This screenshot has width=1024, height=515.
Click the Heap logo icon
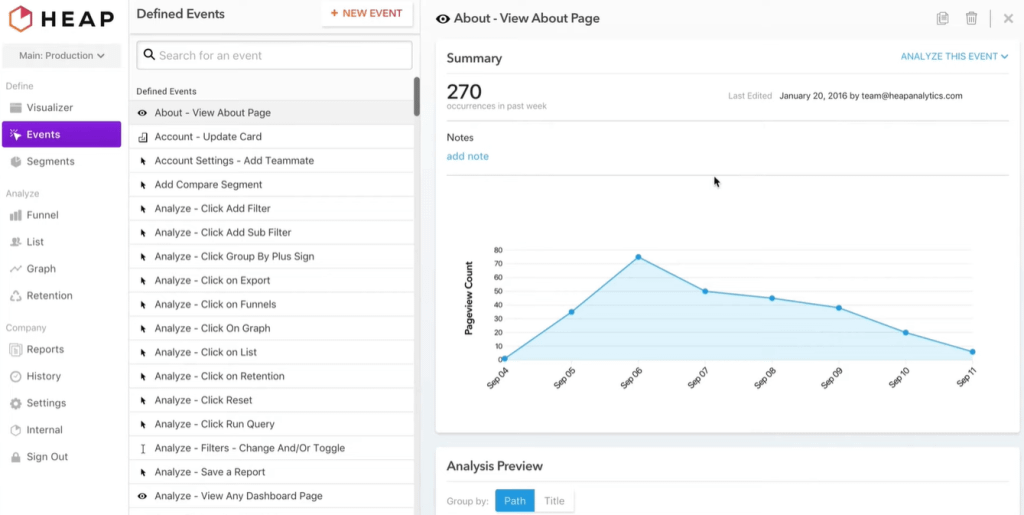pyautogui.click(x=20, y=18)
